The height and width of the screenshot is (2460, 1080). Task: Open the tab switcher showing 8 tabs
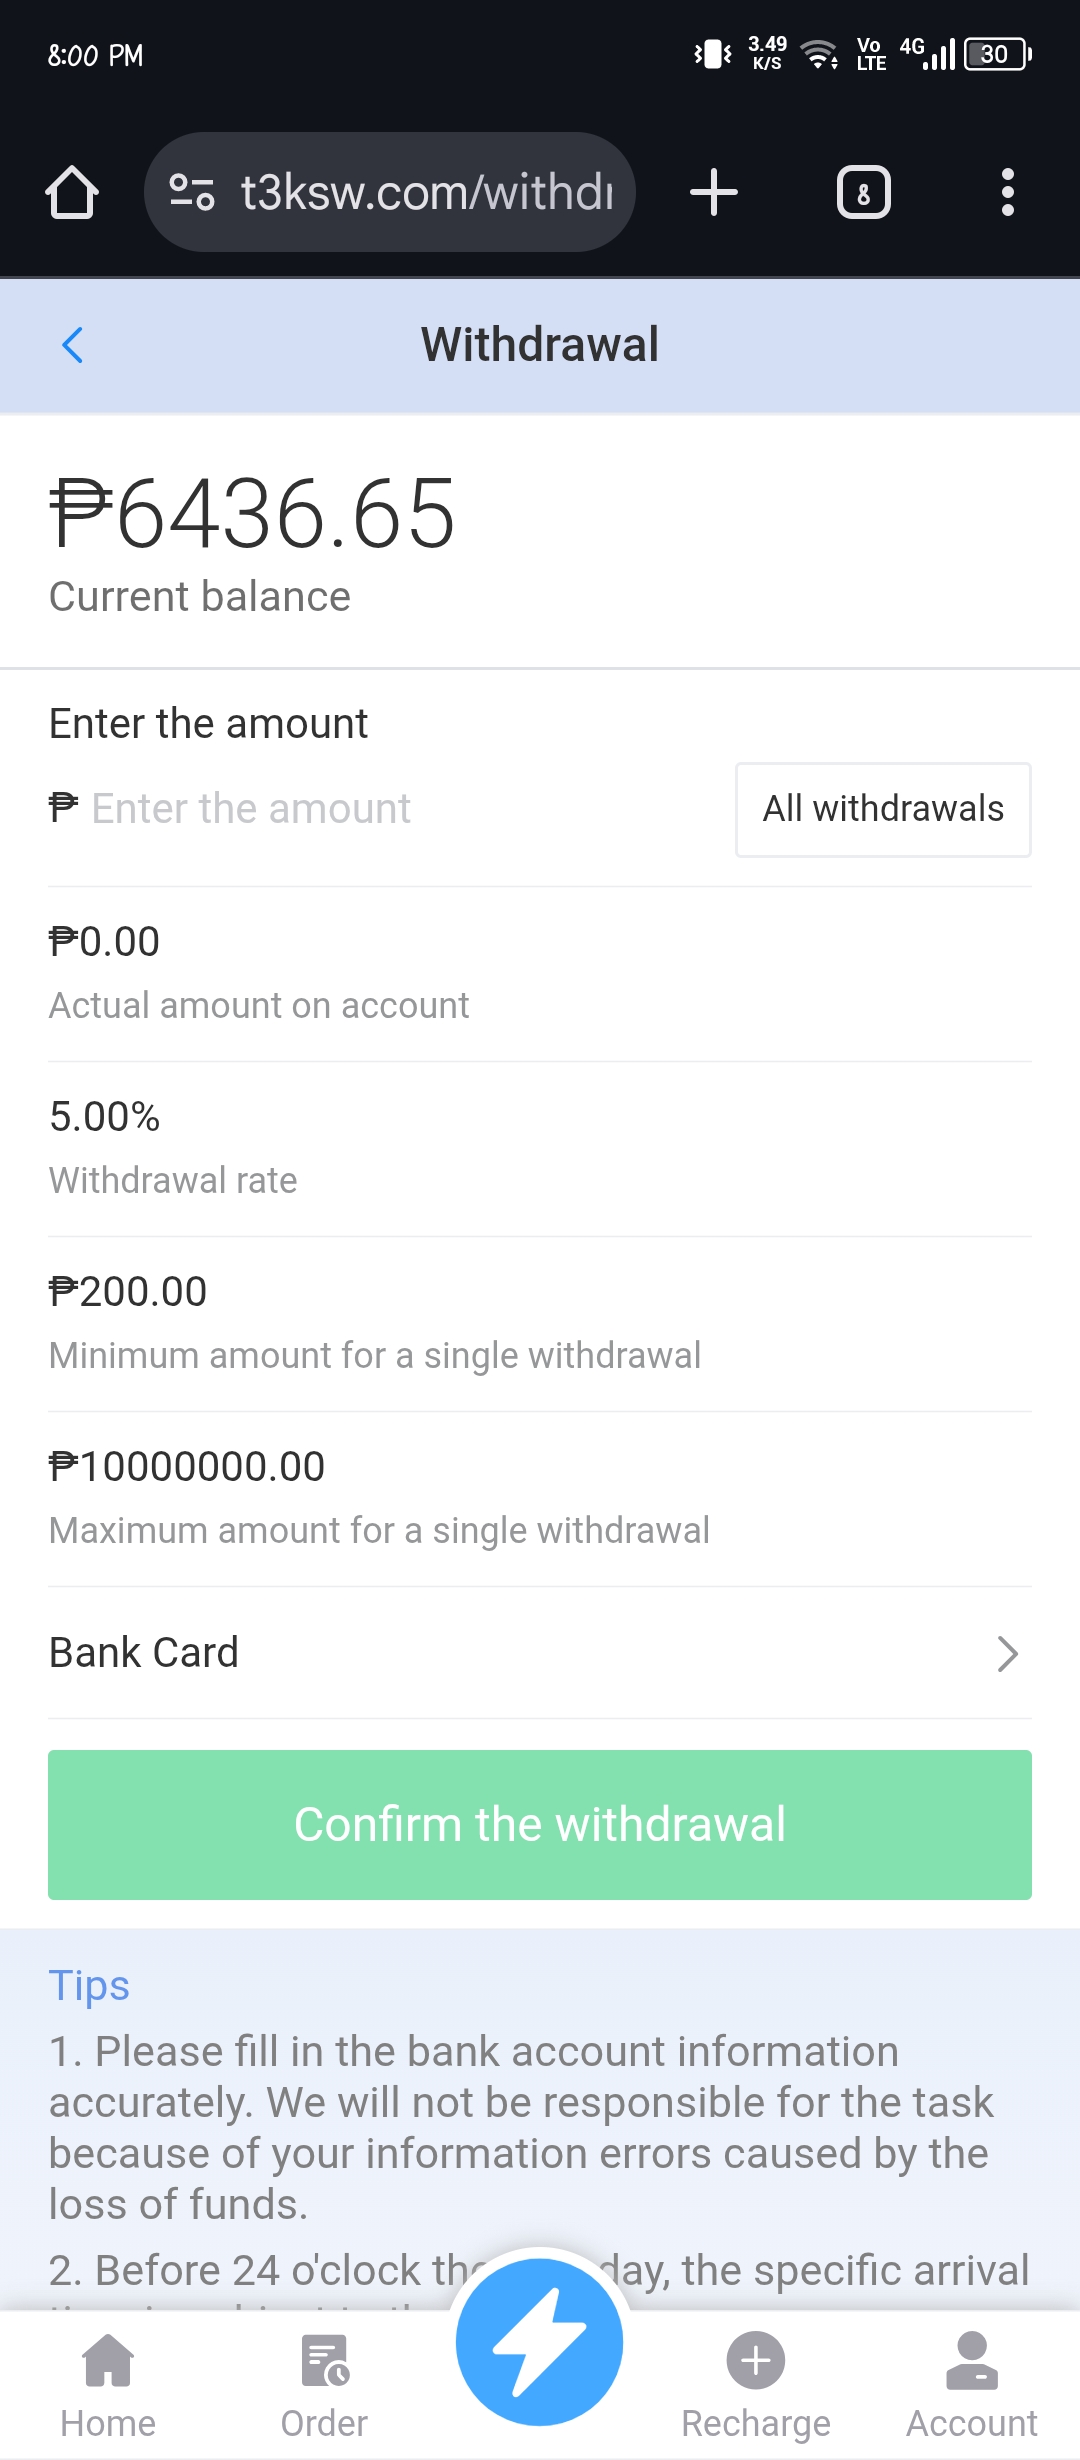pyautogui.click(x=863, y=192)
